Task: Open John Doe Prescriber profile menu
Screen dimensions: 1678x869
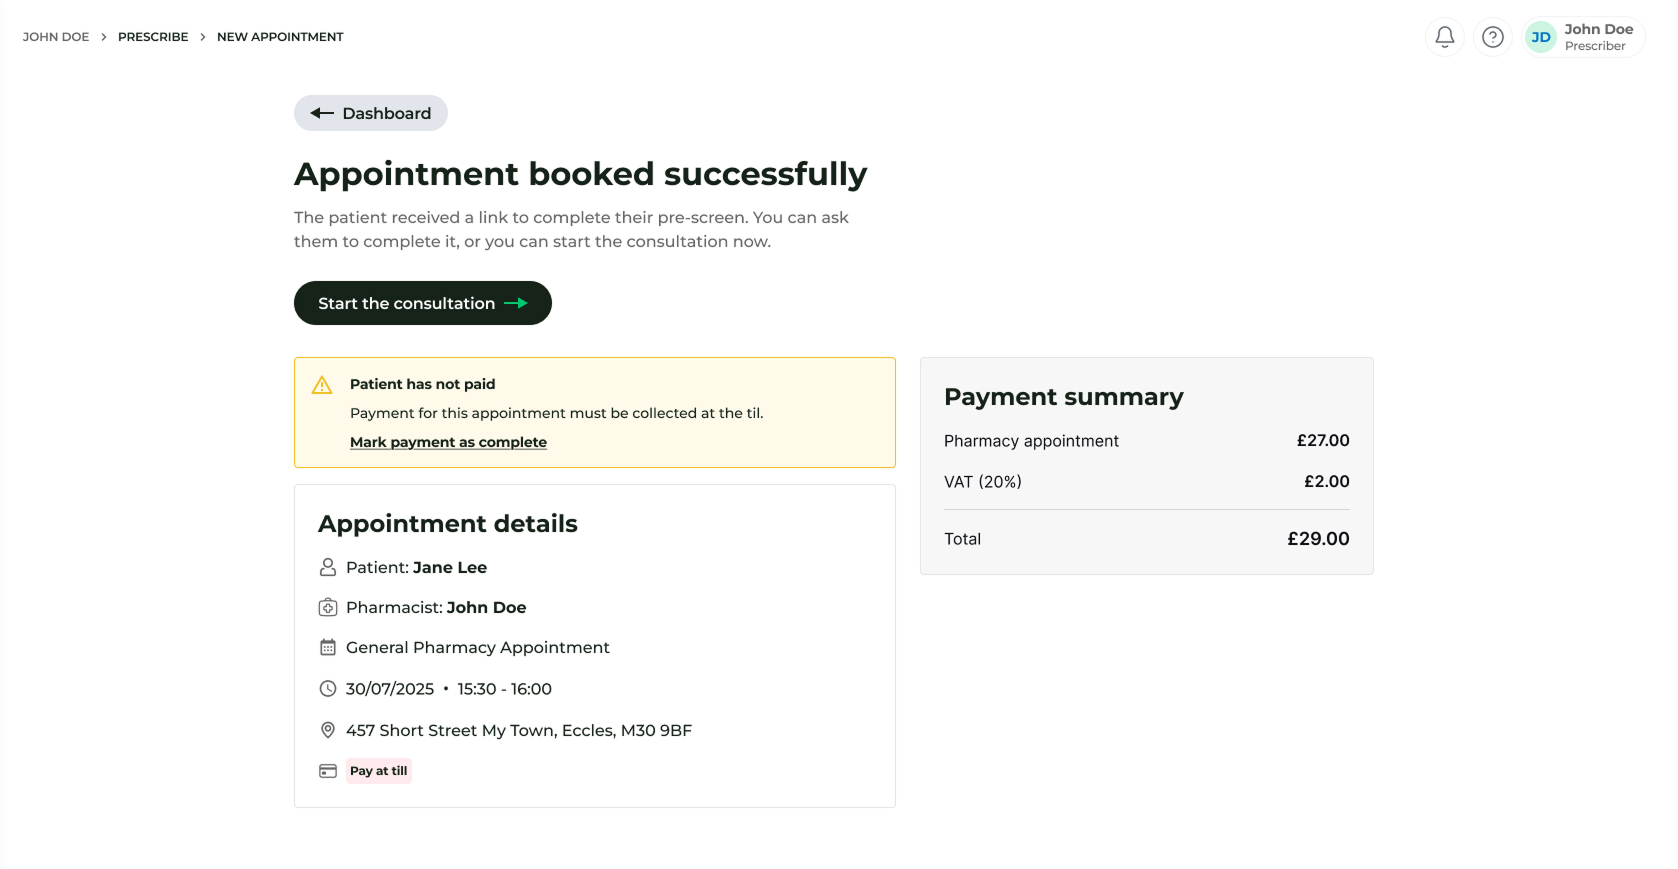Action: pos(1597,37)
